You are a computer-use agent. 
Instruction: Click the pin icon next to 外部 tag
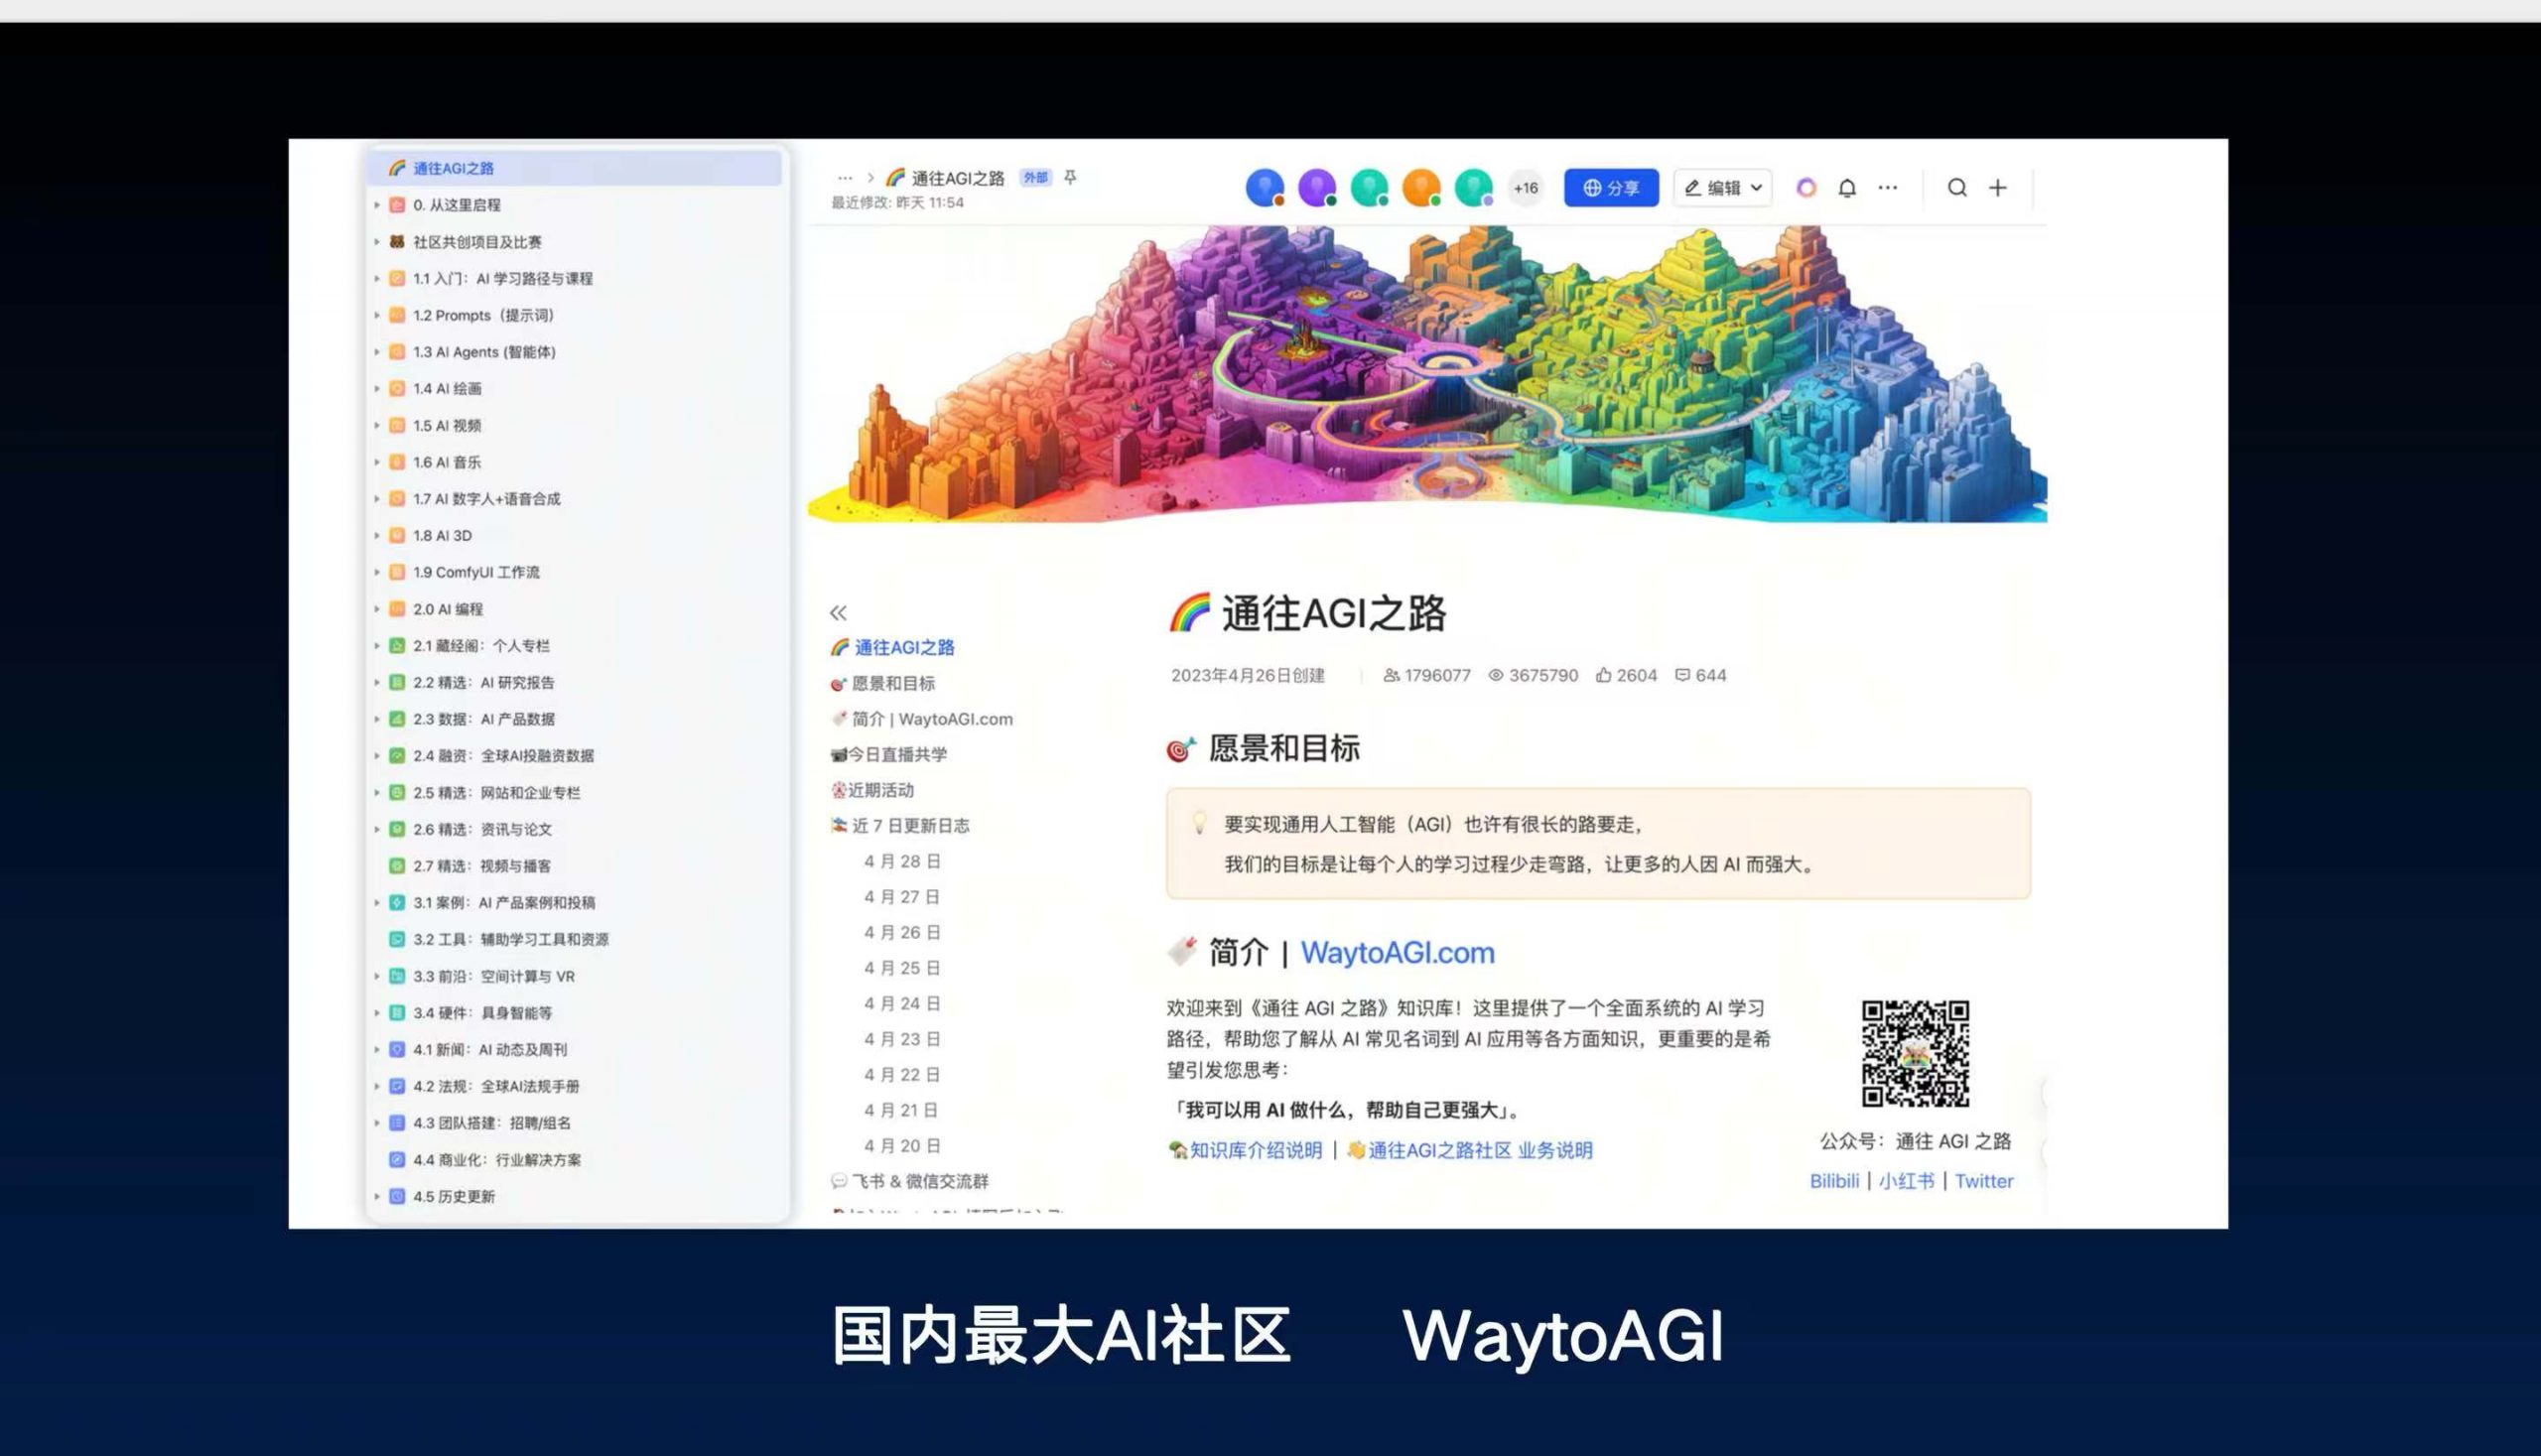1070,177
